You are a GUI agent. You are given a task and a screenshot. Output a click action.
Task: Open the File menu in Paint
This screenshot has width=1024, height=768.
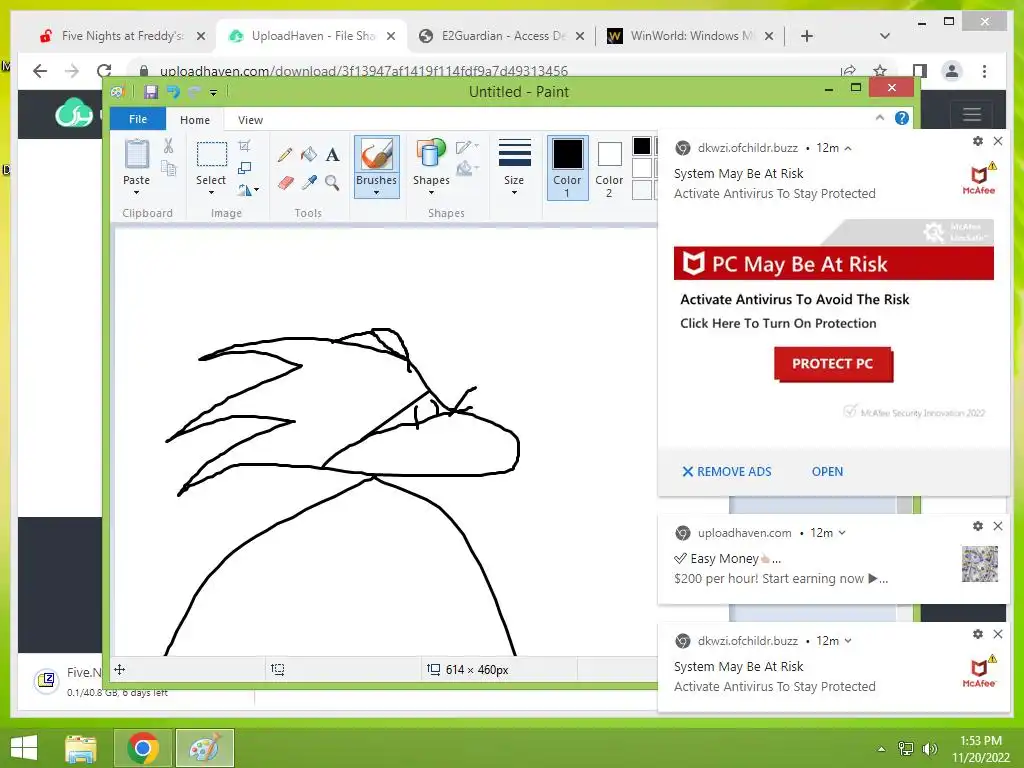coord(138,119)
